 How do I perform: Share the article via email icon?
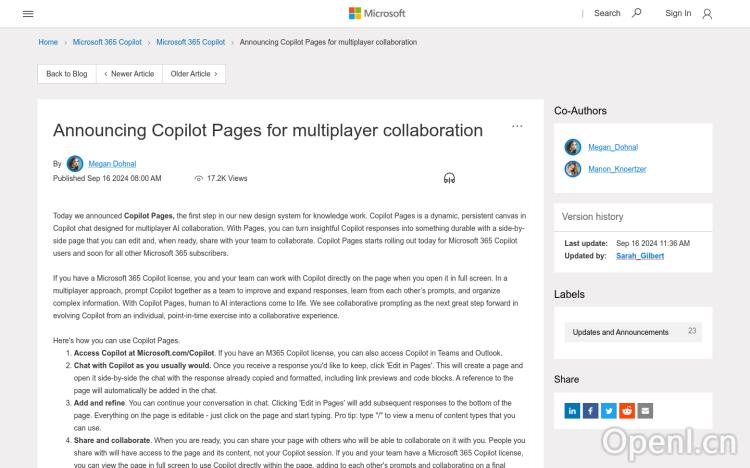(645, 410)
